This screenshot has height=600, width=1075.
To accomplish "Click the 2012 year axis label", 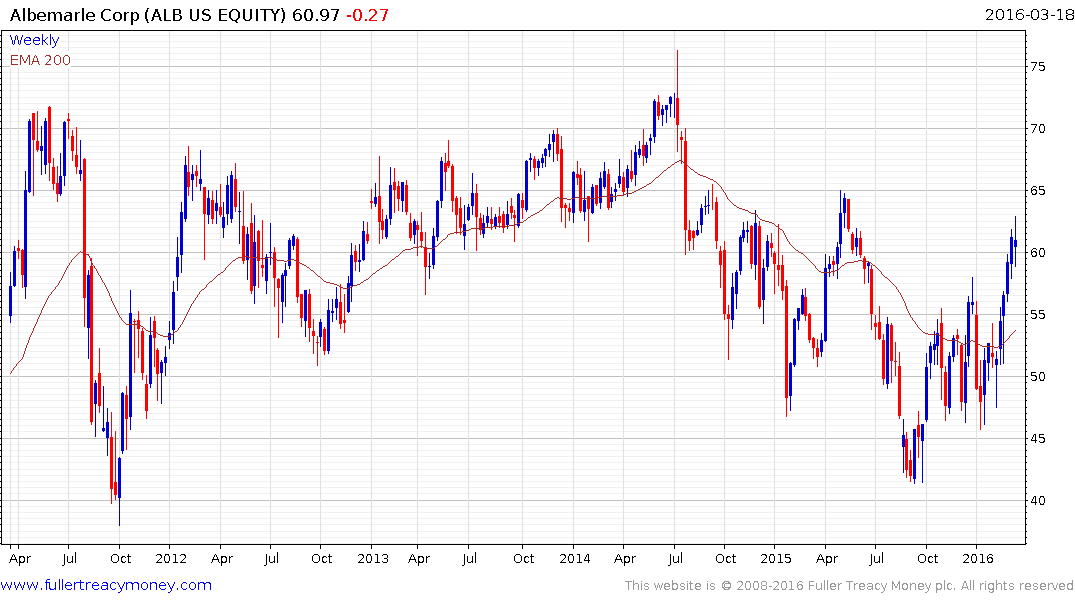I will pyautogui.click(x=171, y=558).
